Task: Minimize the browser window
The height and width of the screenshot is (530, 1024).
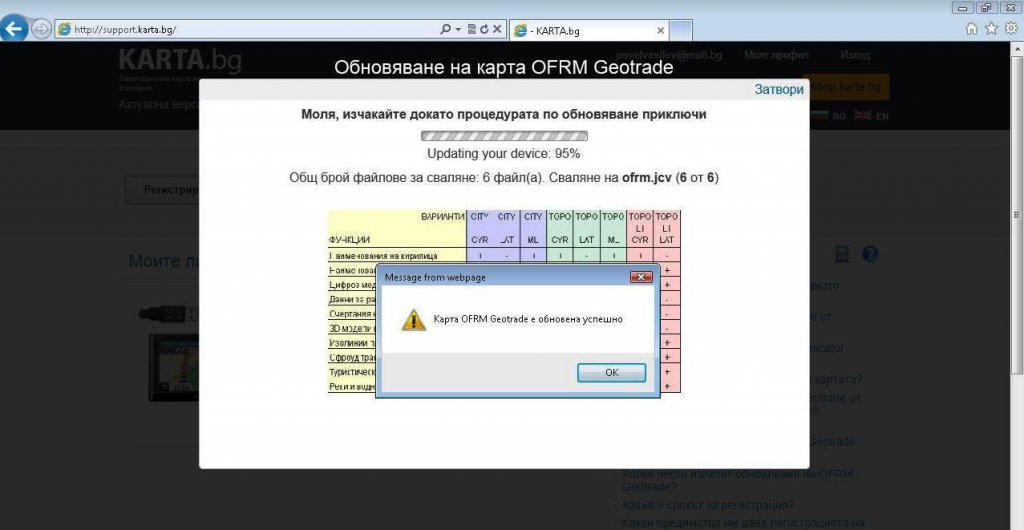Action: [963, 8]
